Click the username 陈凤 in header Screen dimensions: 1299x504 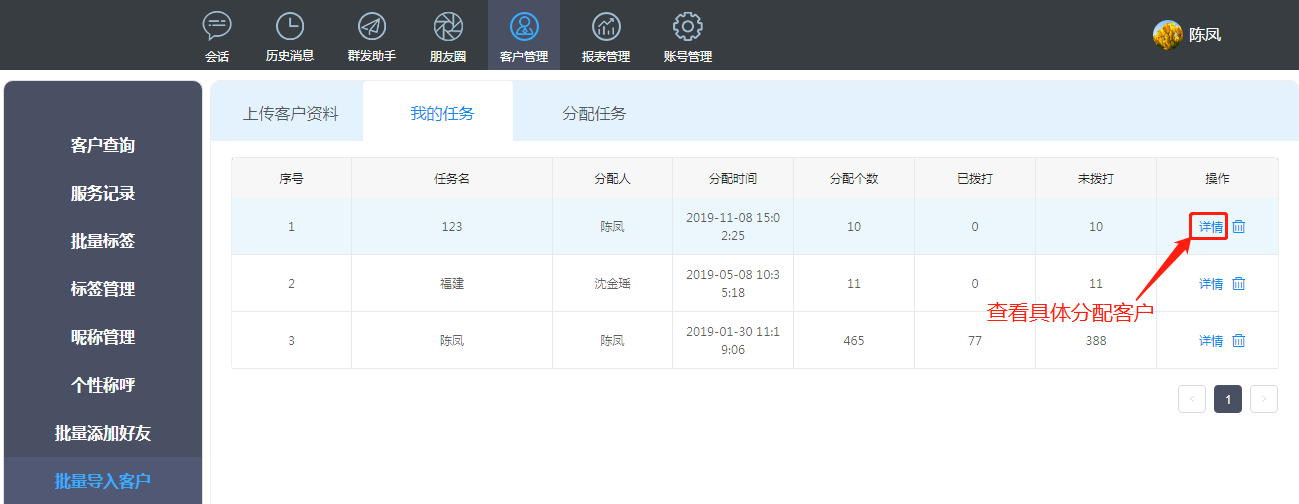[1205, 35]
